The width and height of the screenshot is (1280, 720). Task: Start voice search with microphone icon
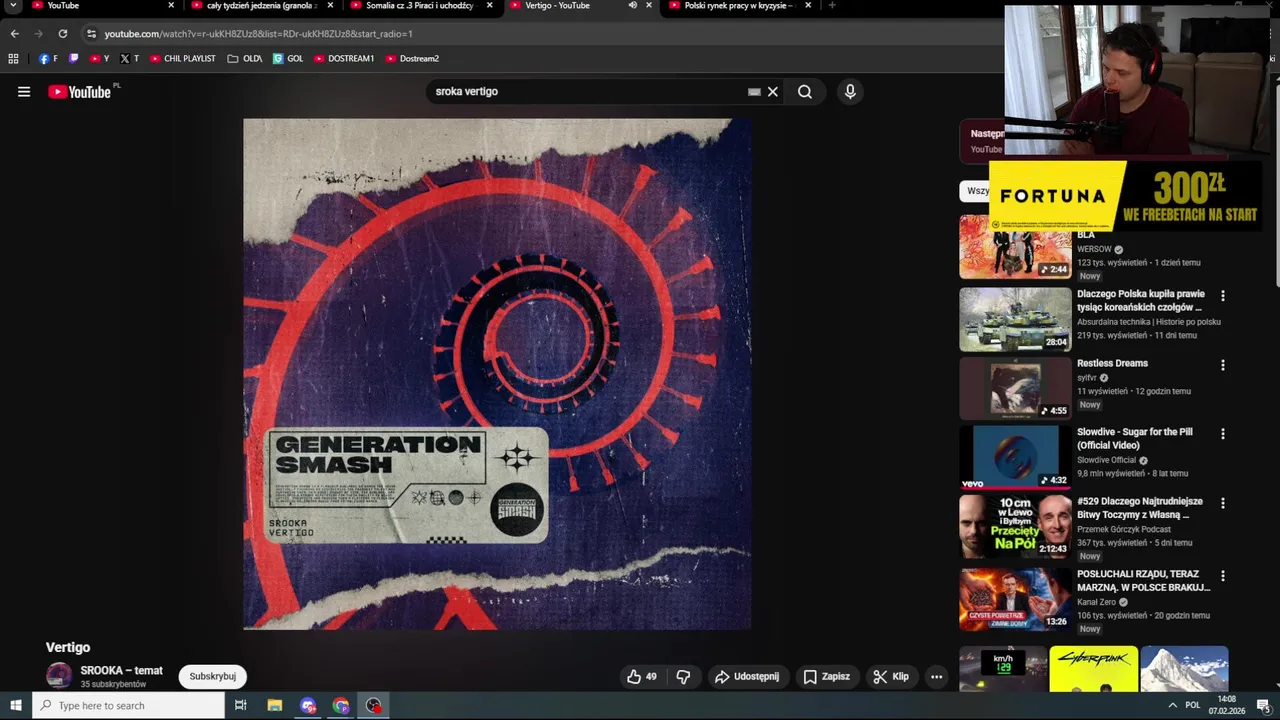850,92
